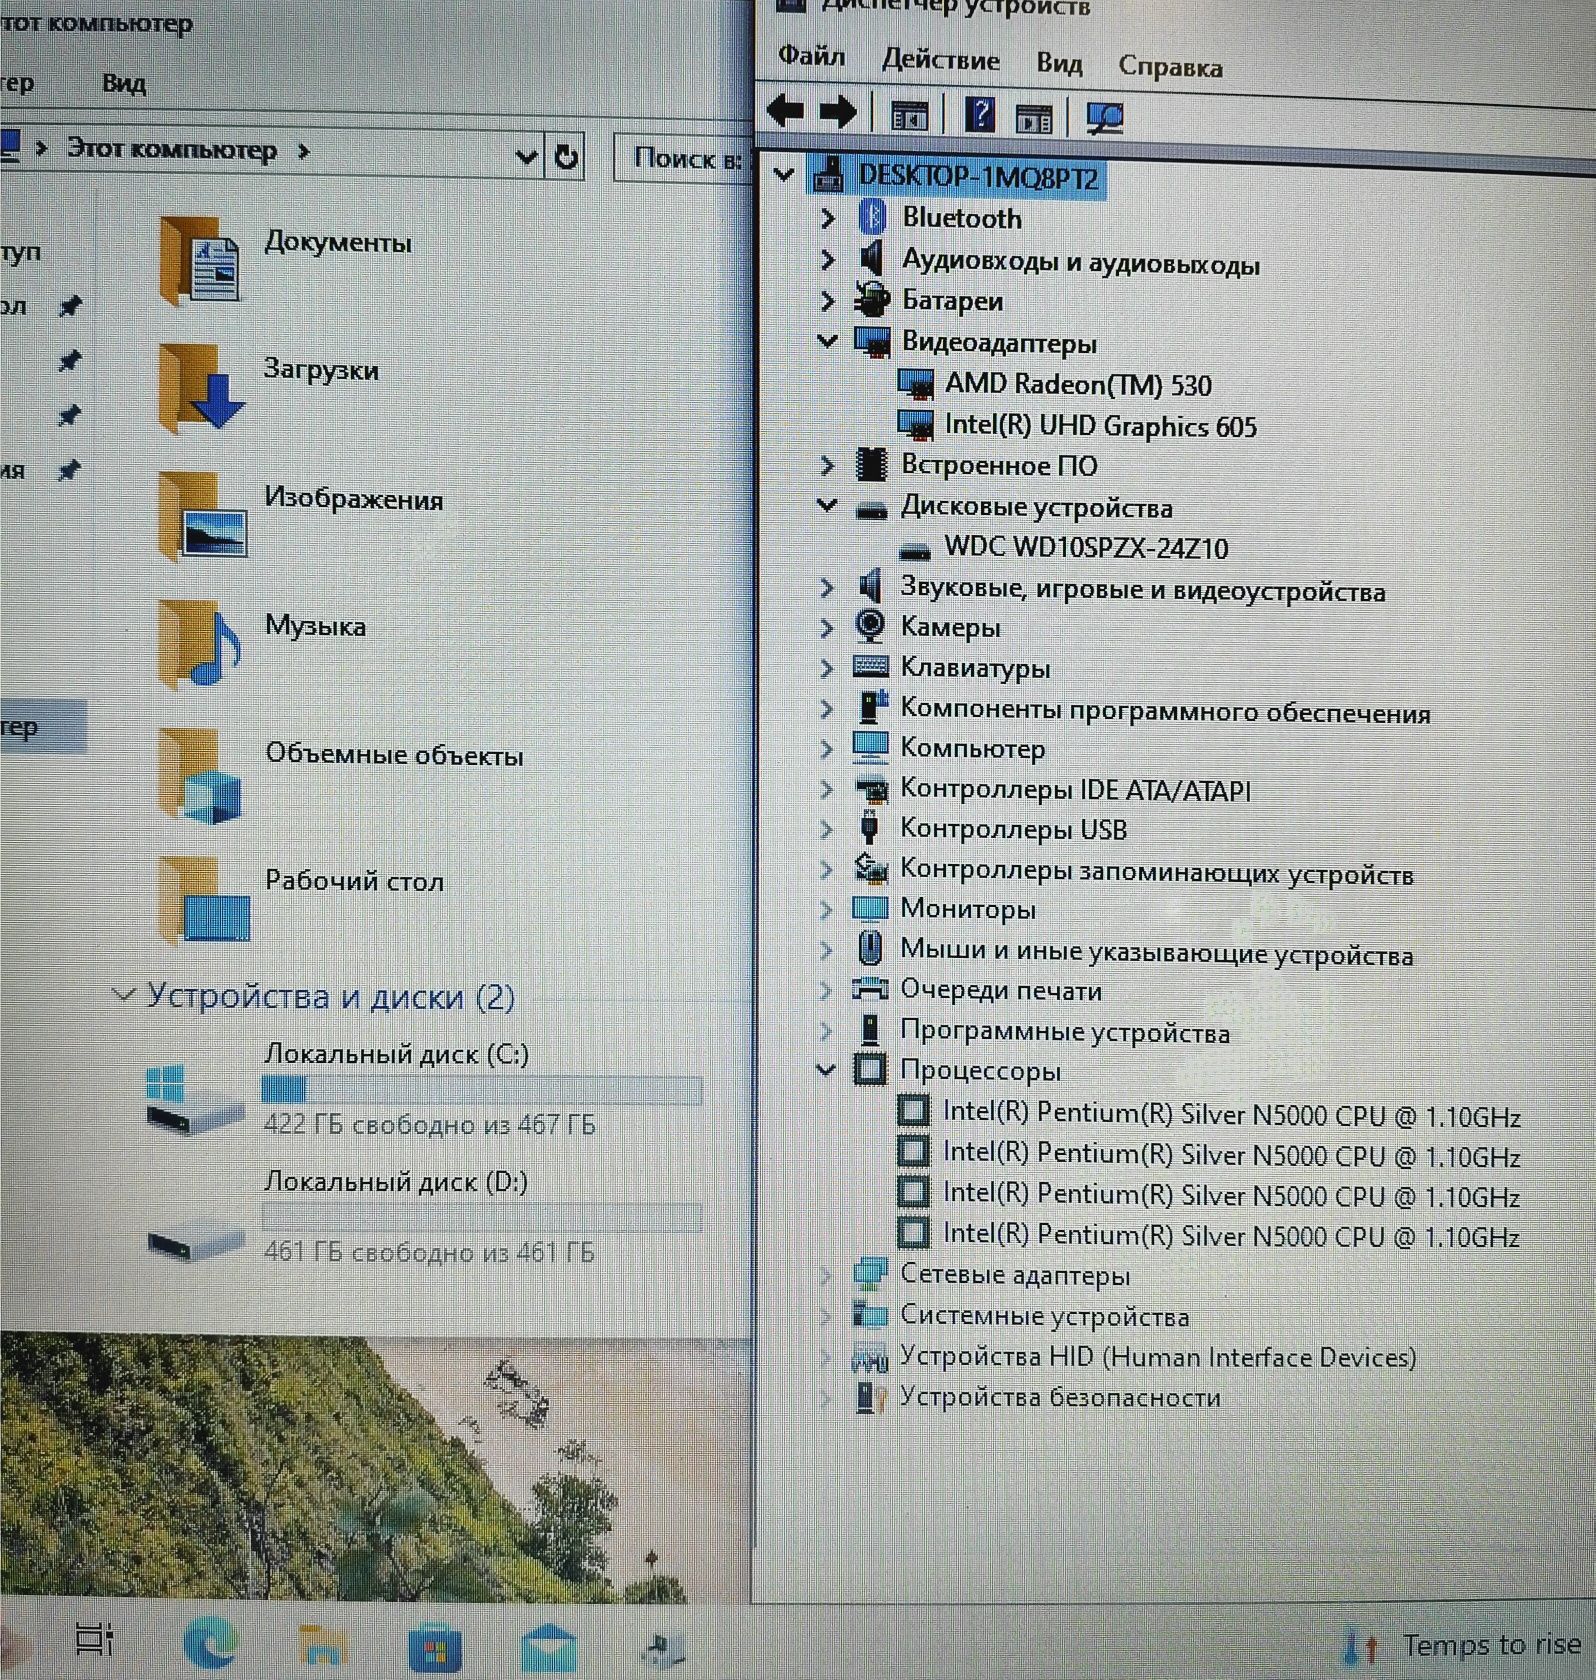Screen dimensions: 1596x1680
Task: Collapse the Процессоры category
Action: point(826,1069)
